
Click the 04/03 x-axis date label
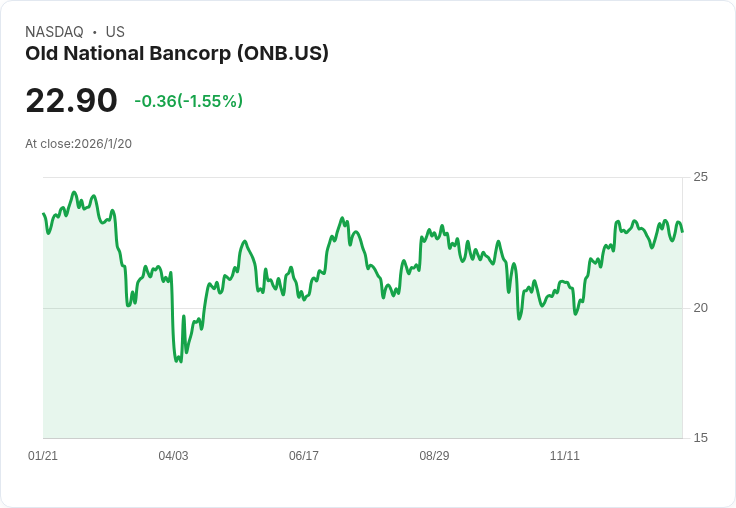(x=173, y=456)
